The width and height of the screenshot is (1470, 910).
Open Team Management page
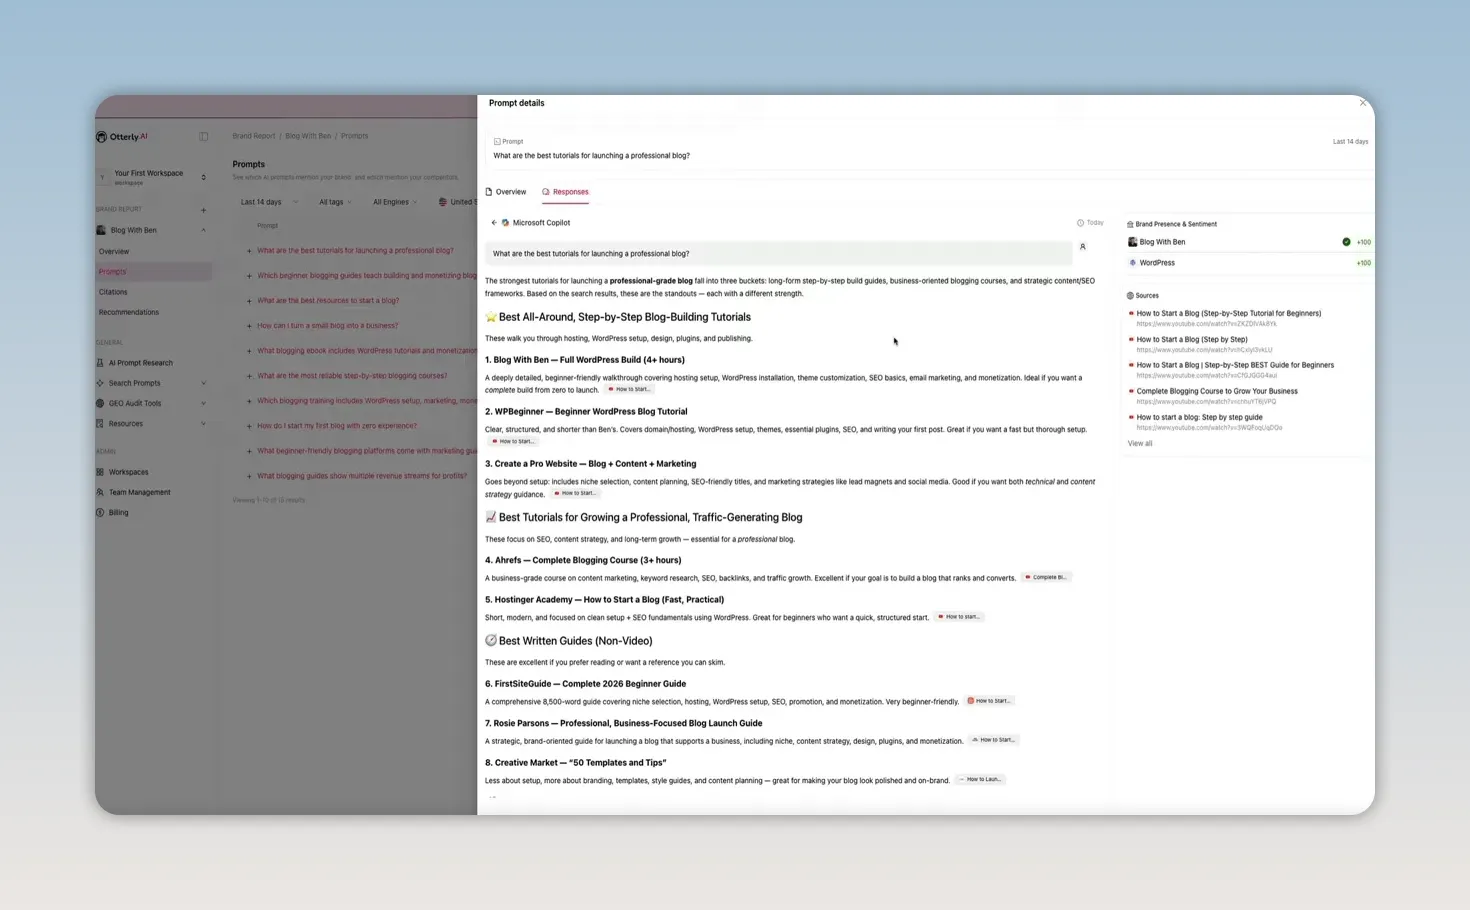point(139,492)
